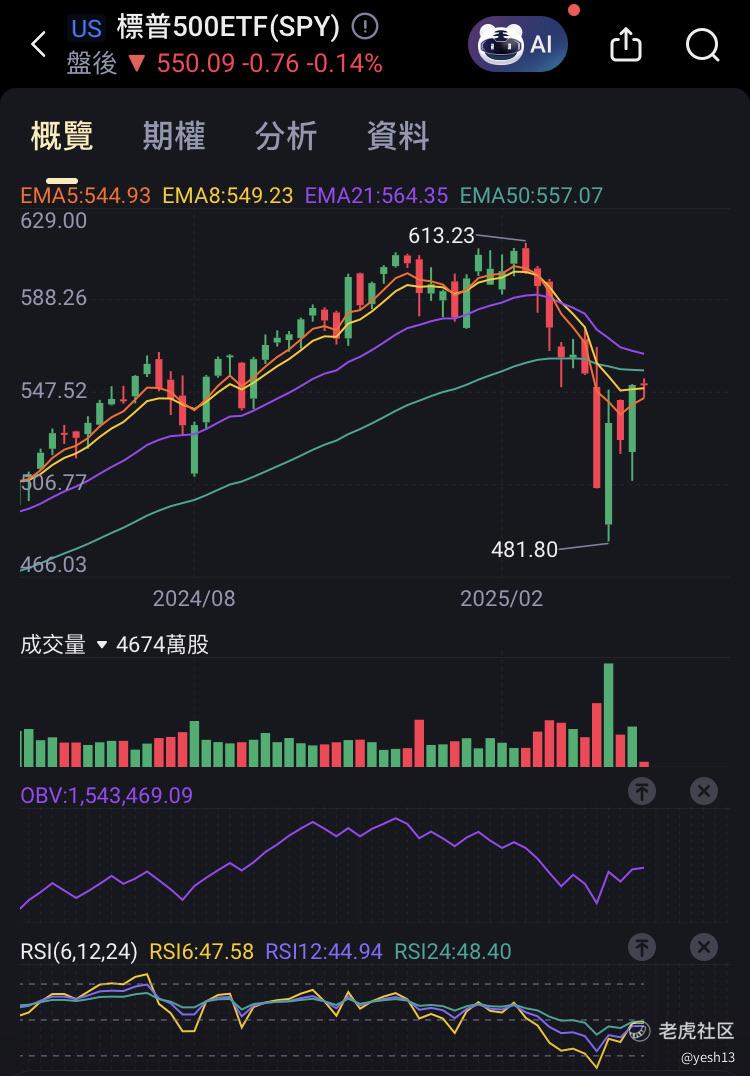Image resolution: width=750 pixels, height=1076 pixels.
Task: Move RSI indicator to top
Action: point(642,948)
